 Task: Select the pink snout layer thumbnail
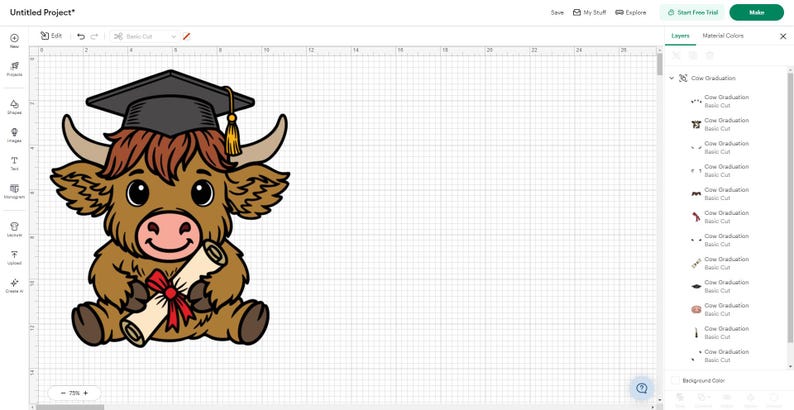coord(696,309)
